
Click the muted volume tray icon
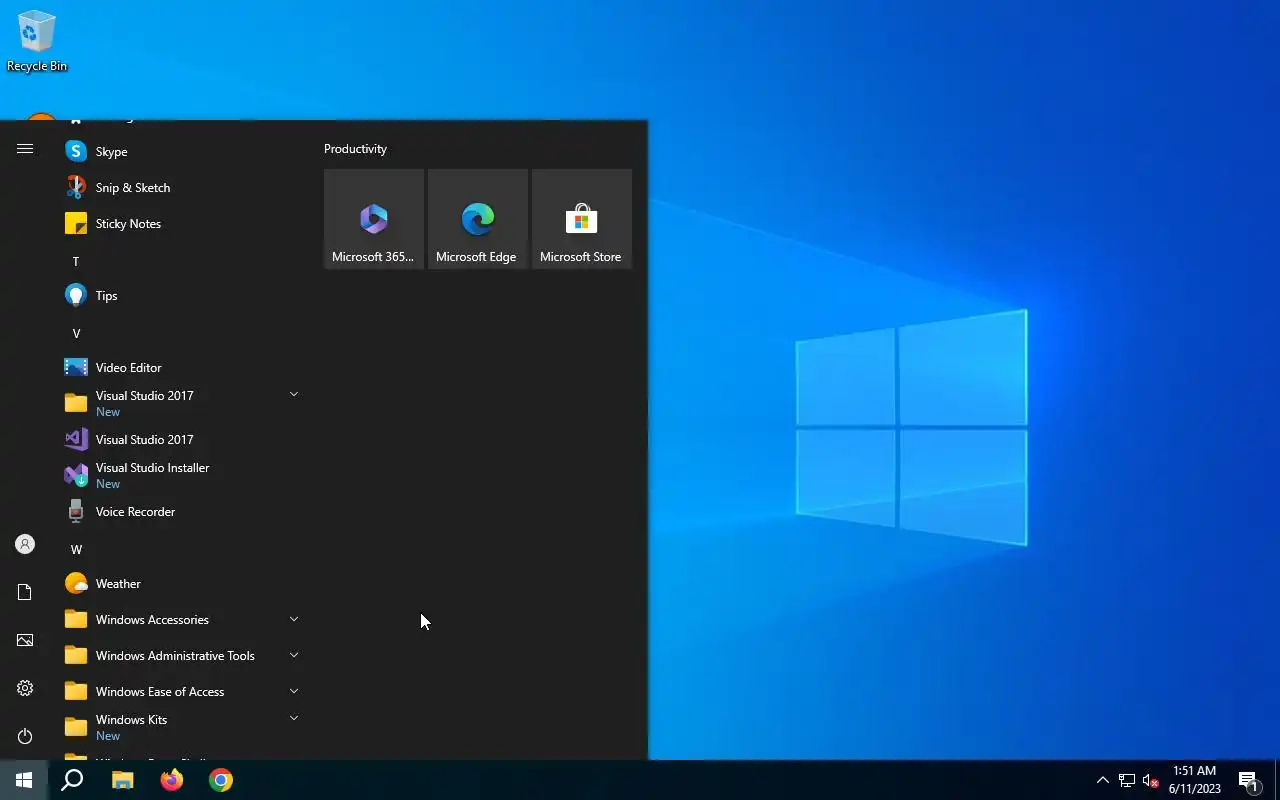click(1150, 780)
